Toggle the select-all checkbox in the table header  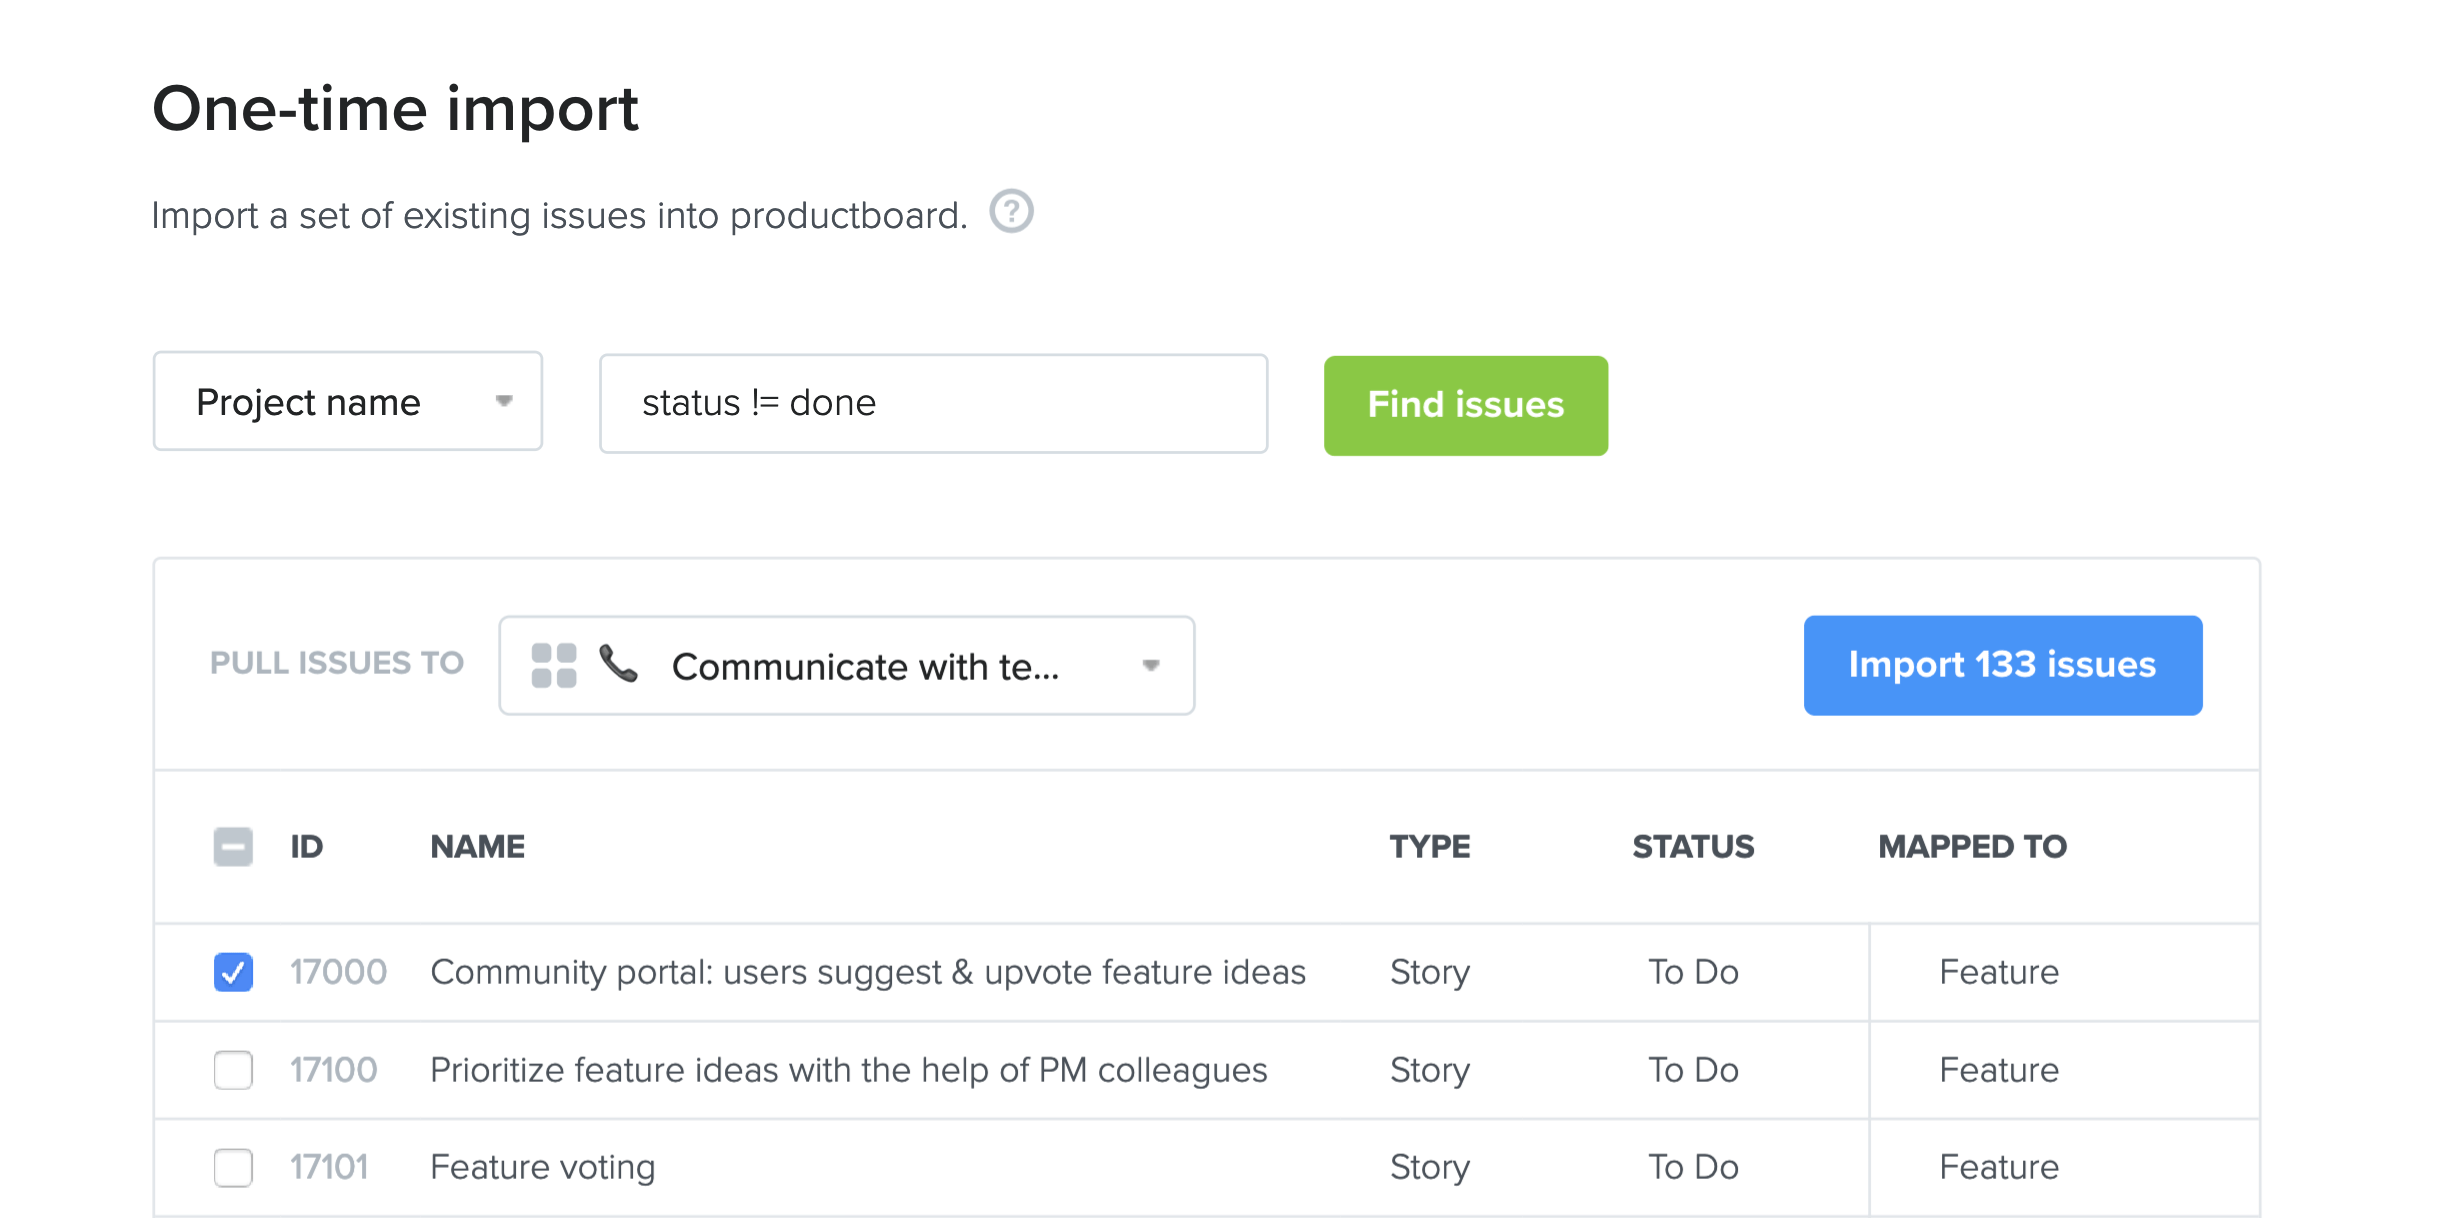point(233,846)
